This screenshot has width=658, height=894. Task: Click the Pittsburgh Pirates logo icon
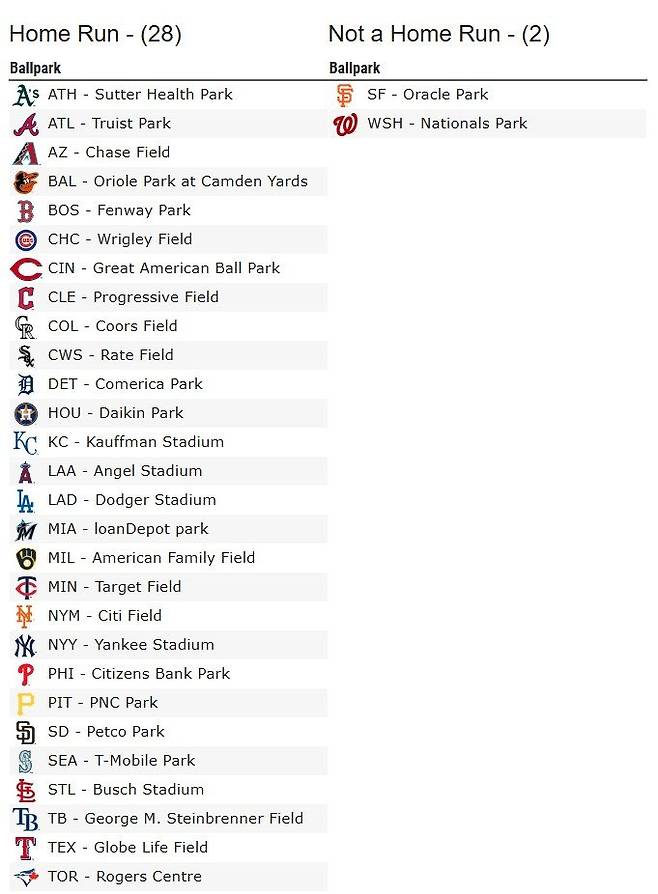(26, 704)
